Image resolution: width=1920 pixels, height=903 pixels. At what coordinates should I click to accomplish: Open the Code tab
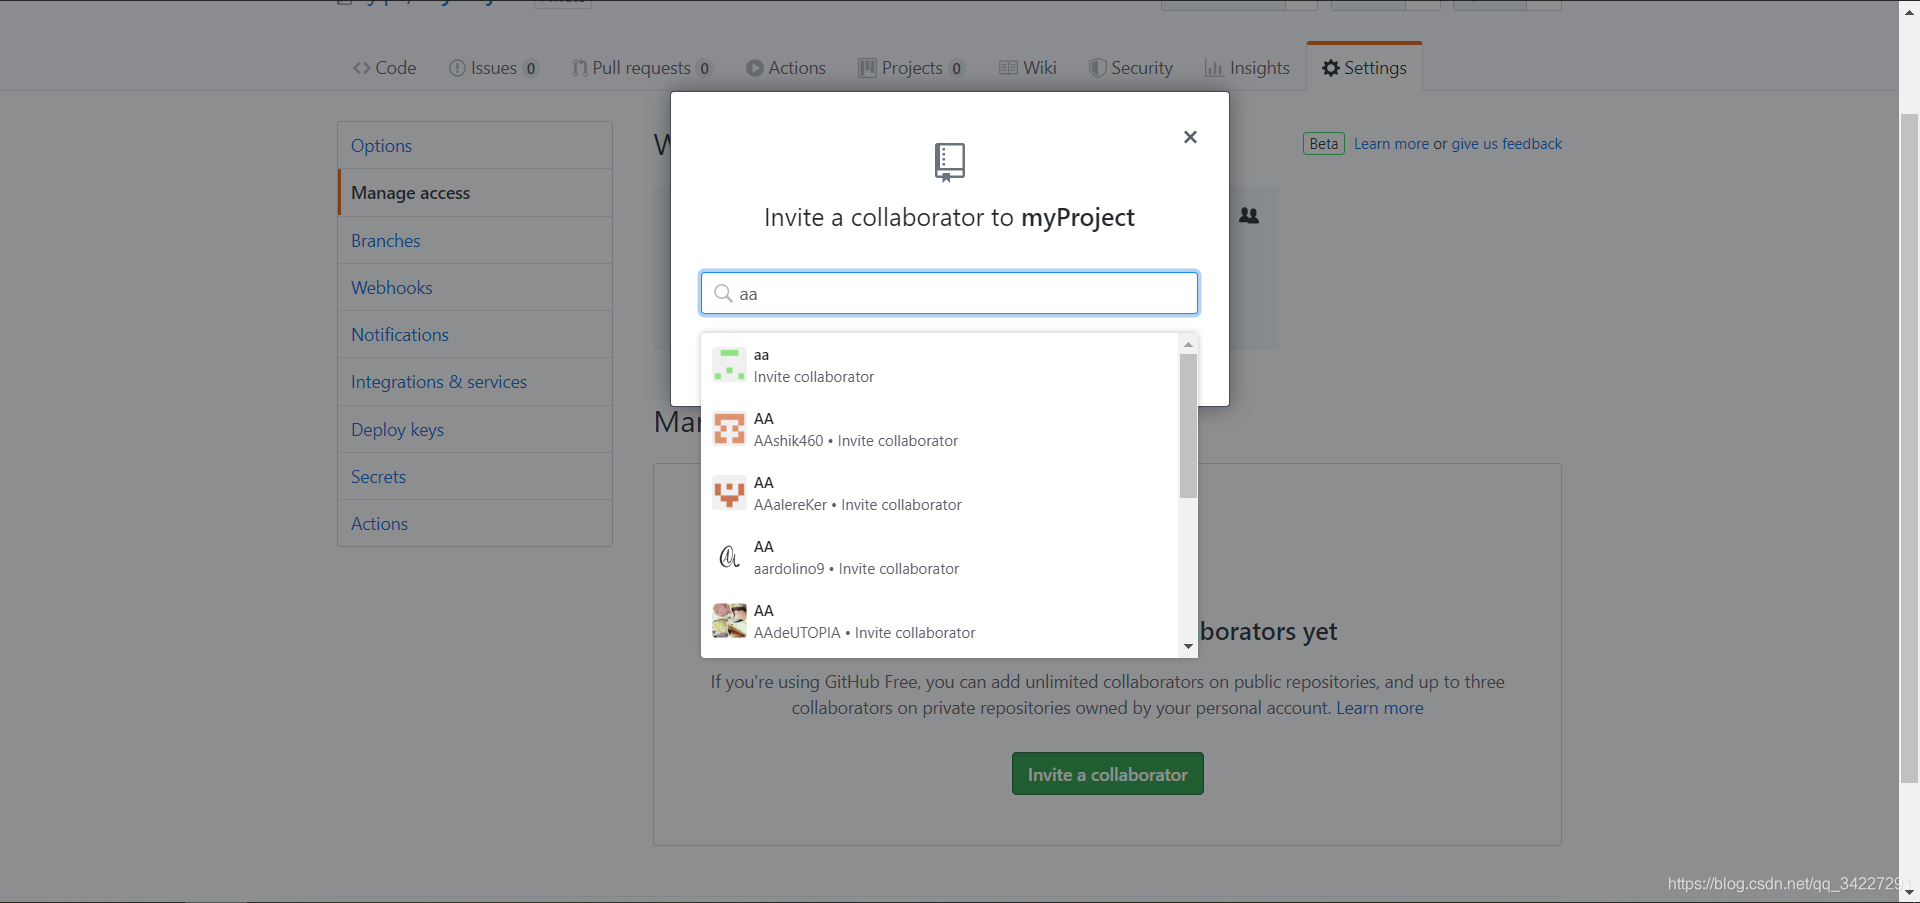click(384, 68)
